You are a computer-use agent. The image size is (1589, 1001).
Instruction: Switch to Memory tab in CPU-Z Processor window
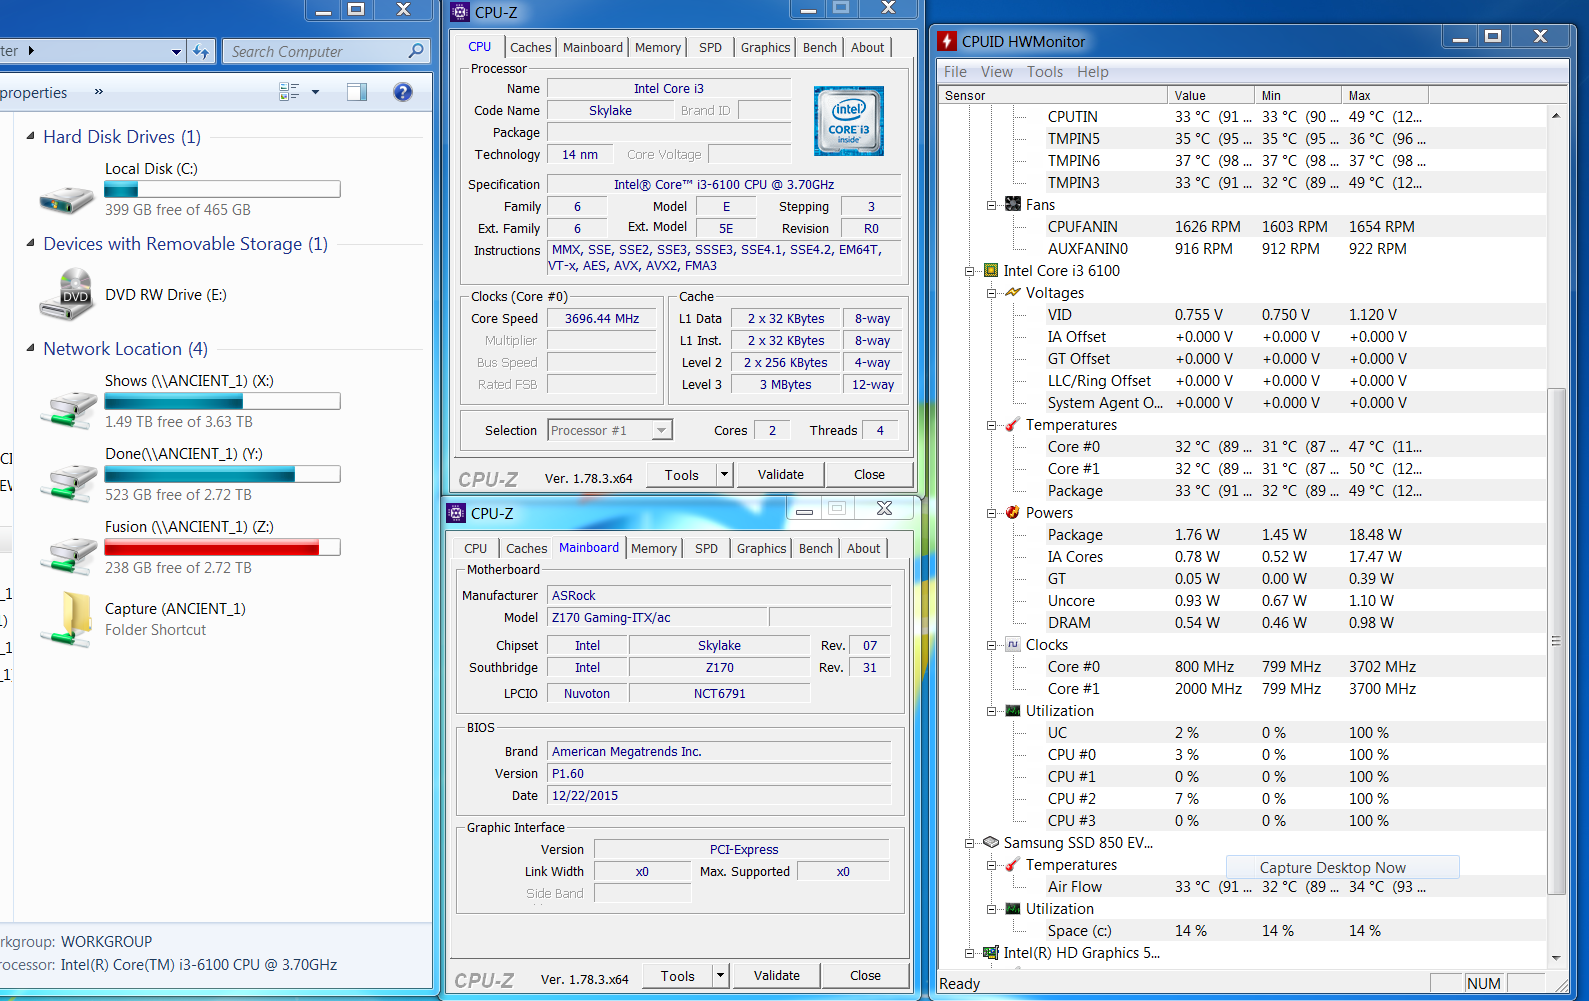coord(658,47)
